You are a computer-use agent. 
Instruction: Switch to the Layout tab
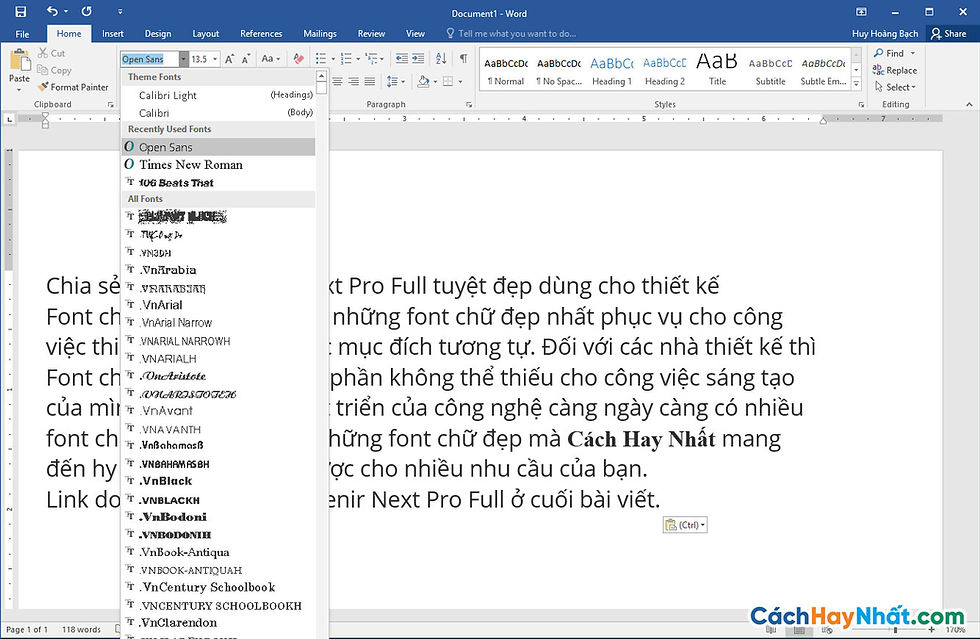206,34
